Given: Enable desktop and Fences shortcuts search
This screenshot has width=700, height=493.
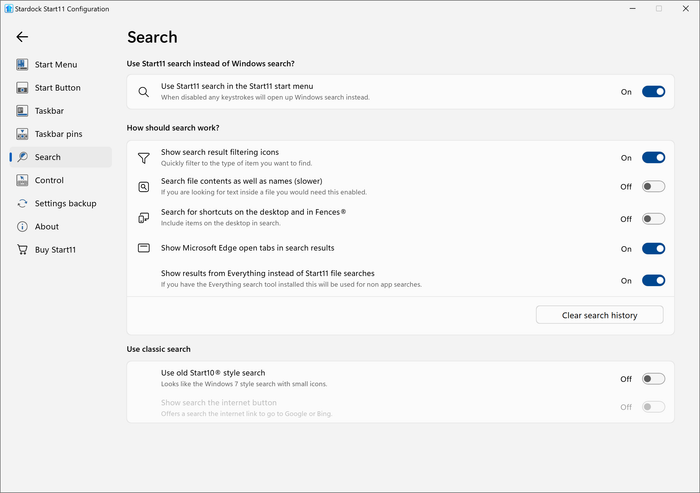Looking at the screenshot, I should [x=653, y=219].
